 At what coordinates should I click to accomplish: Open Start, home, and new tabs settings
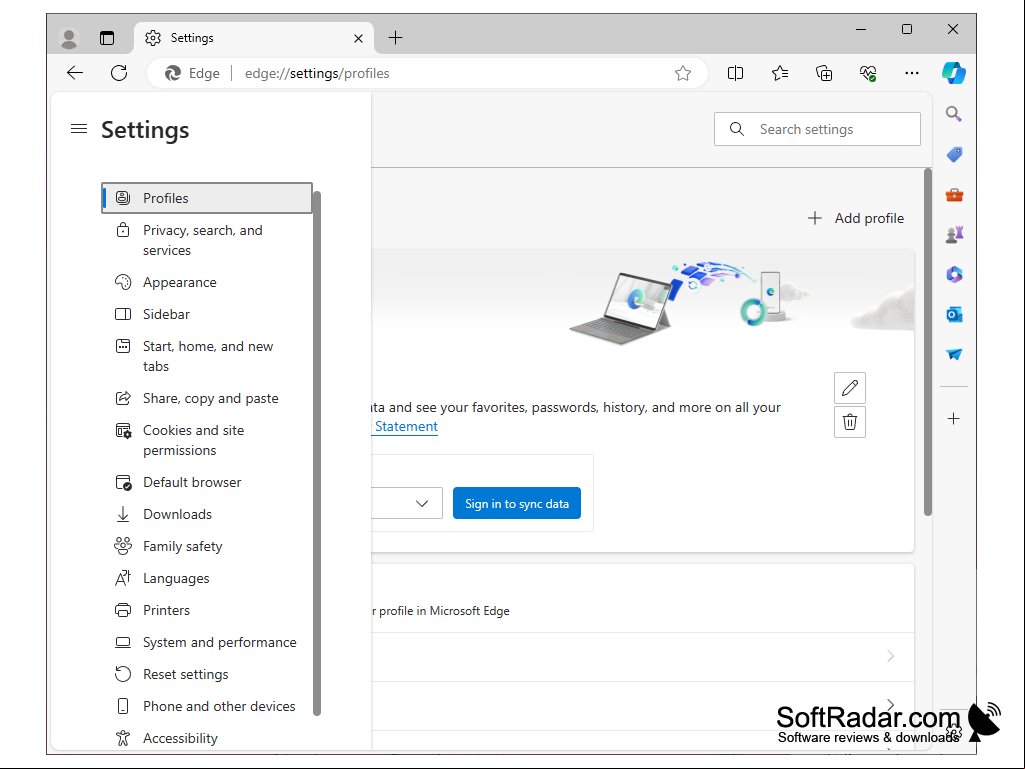(207, 356)
